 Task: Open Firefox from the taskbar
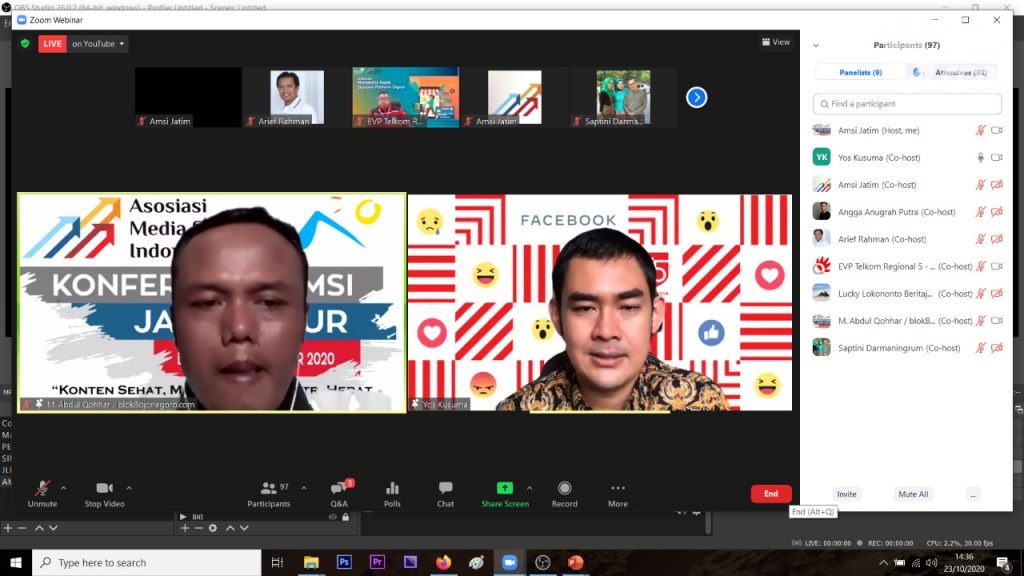click(443, 562)
